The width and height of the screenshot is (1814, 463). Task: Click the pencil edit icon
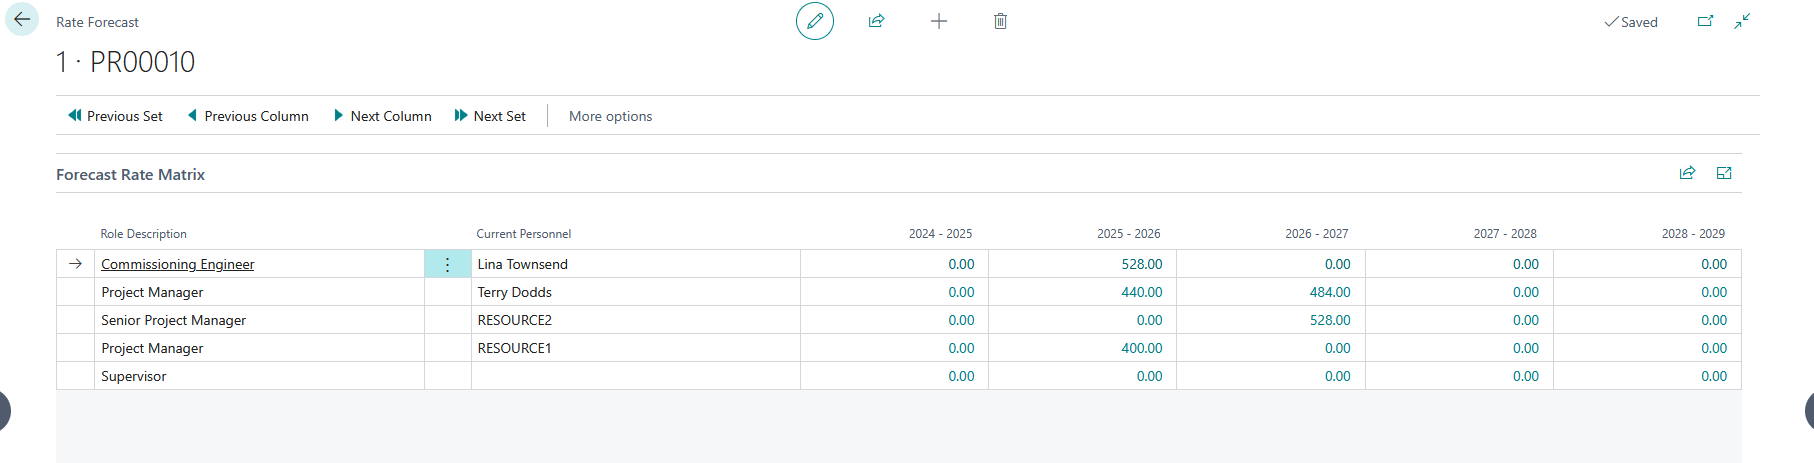tap(815, 21)
